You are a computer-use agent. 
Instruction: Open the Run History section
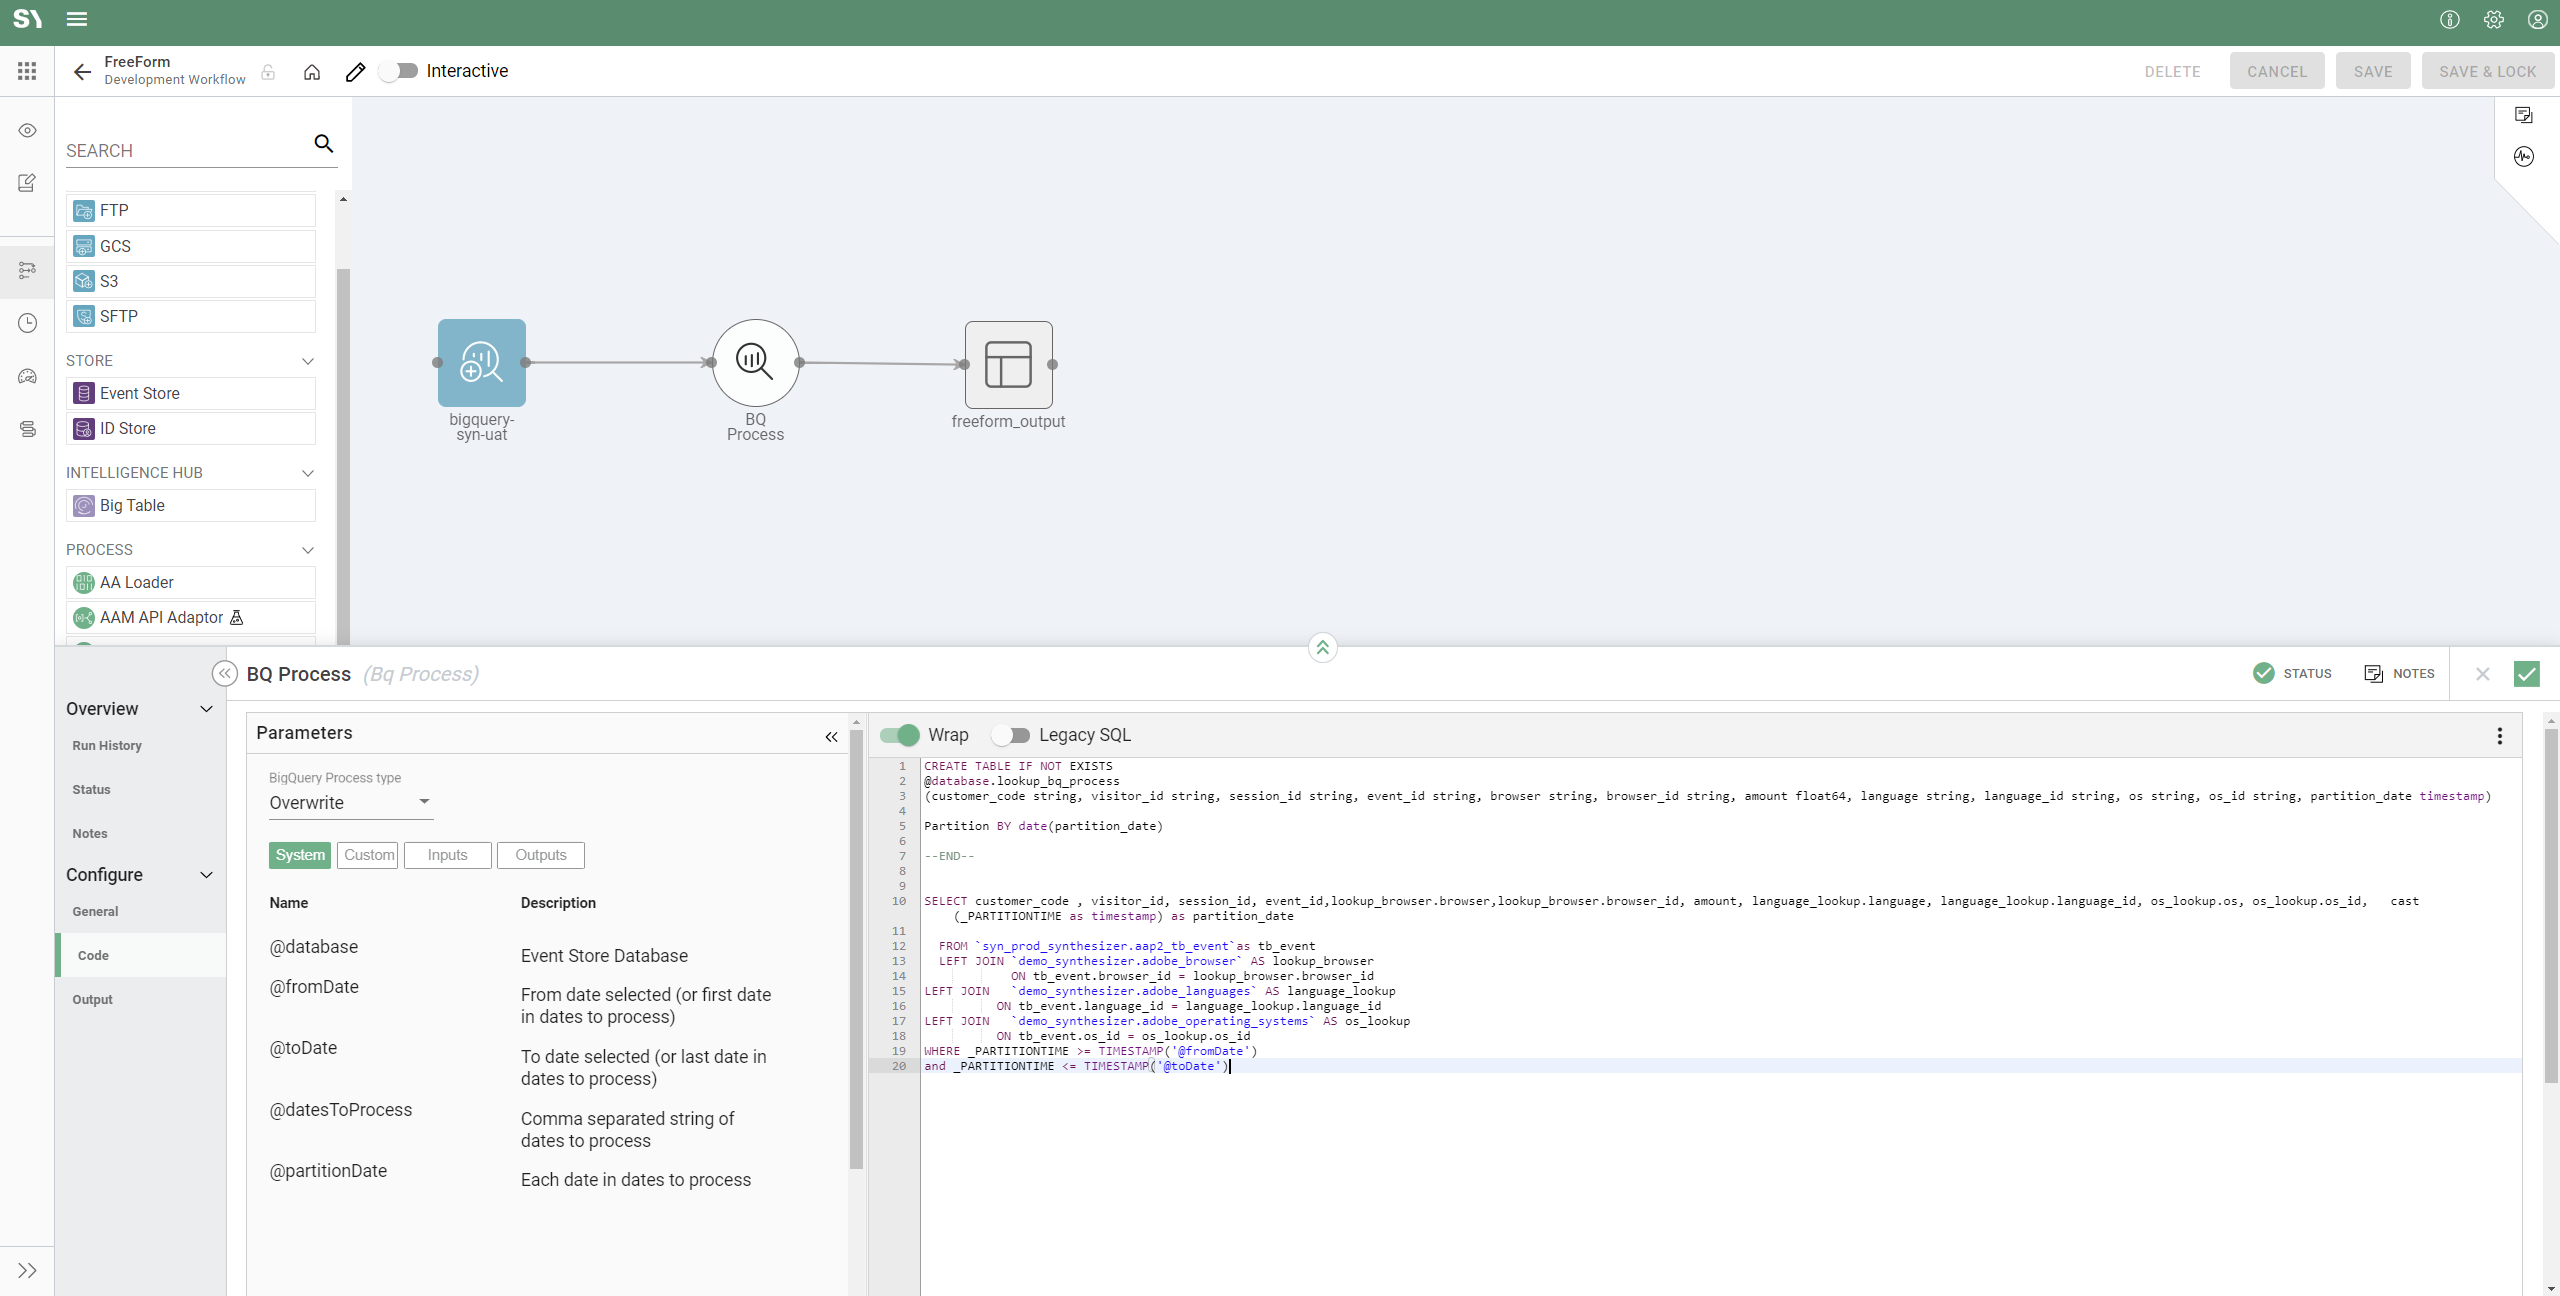107,746
